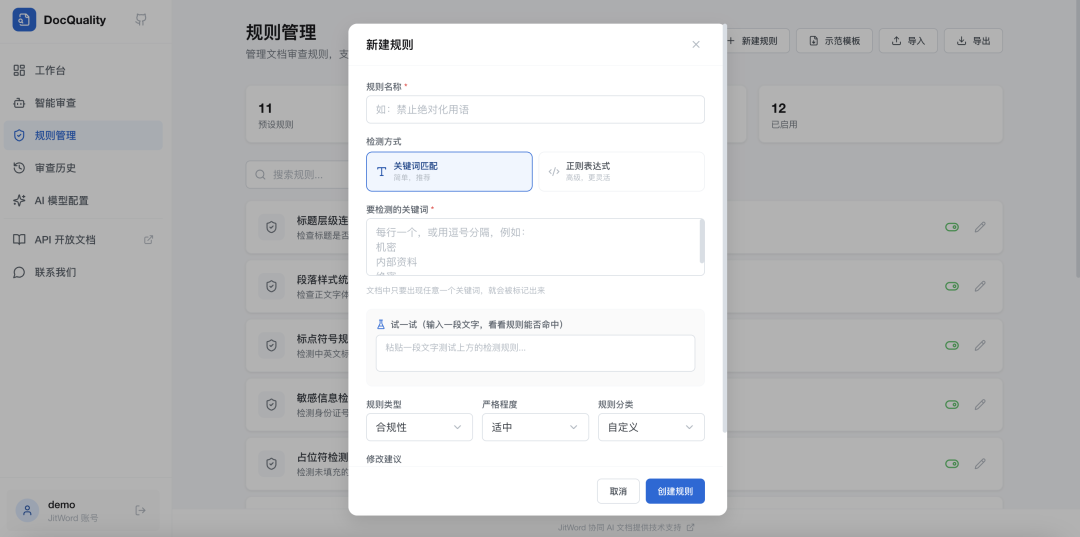Click shield icon of 敏感信息检 rule

pyautogui.click(x=271, y=405)
